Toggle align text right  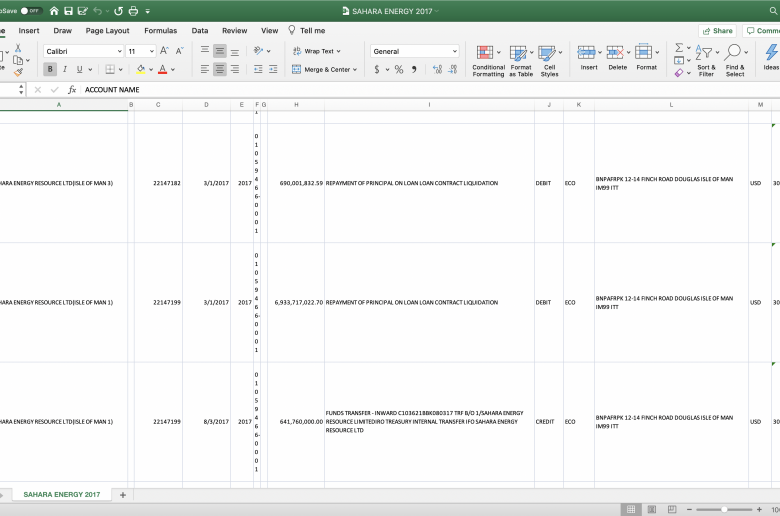click(x=235, y=69)
